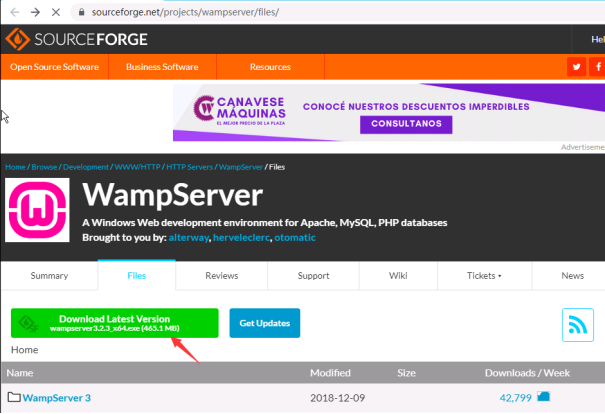The width and height of the screenshot is (605, 414).
Task: Go to WampServer breadcrumb
Action: click(241, 167)
